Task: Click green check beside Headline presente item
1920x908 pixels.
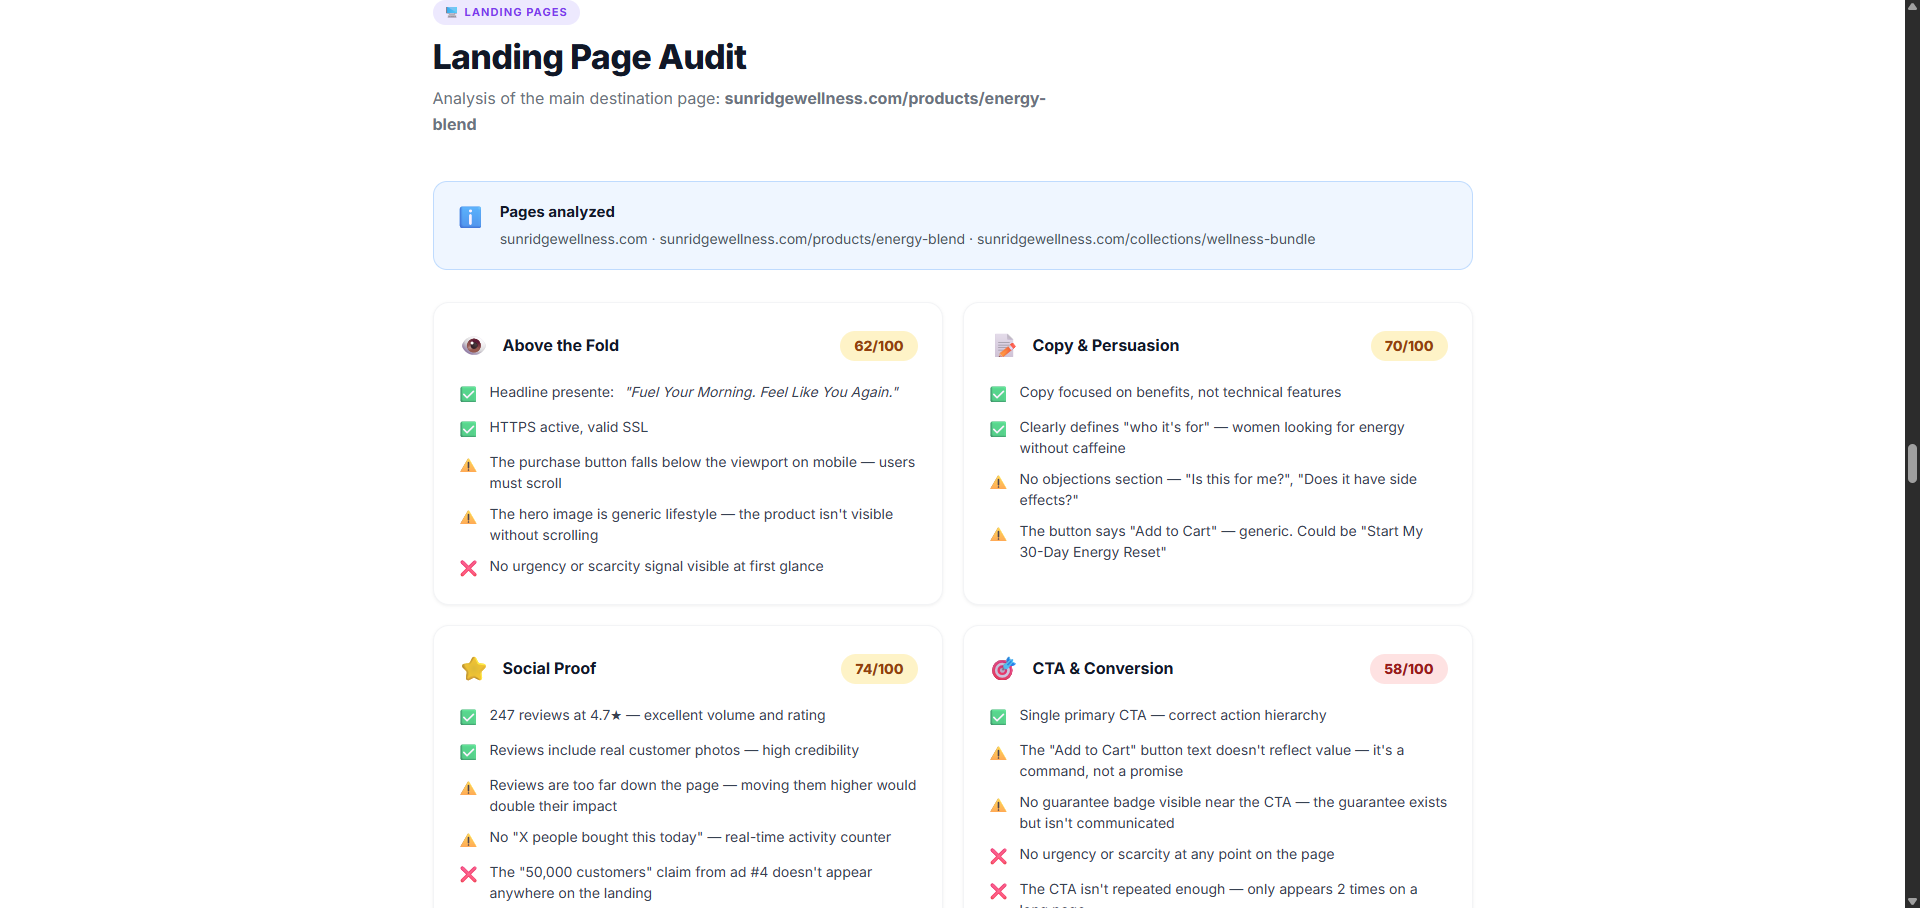Action: [x=468, y=394]
